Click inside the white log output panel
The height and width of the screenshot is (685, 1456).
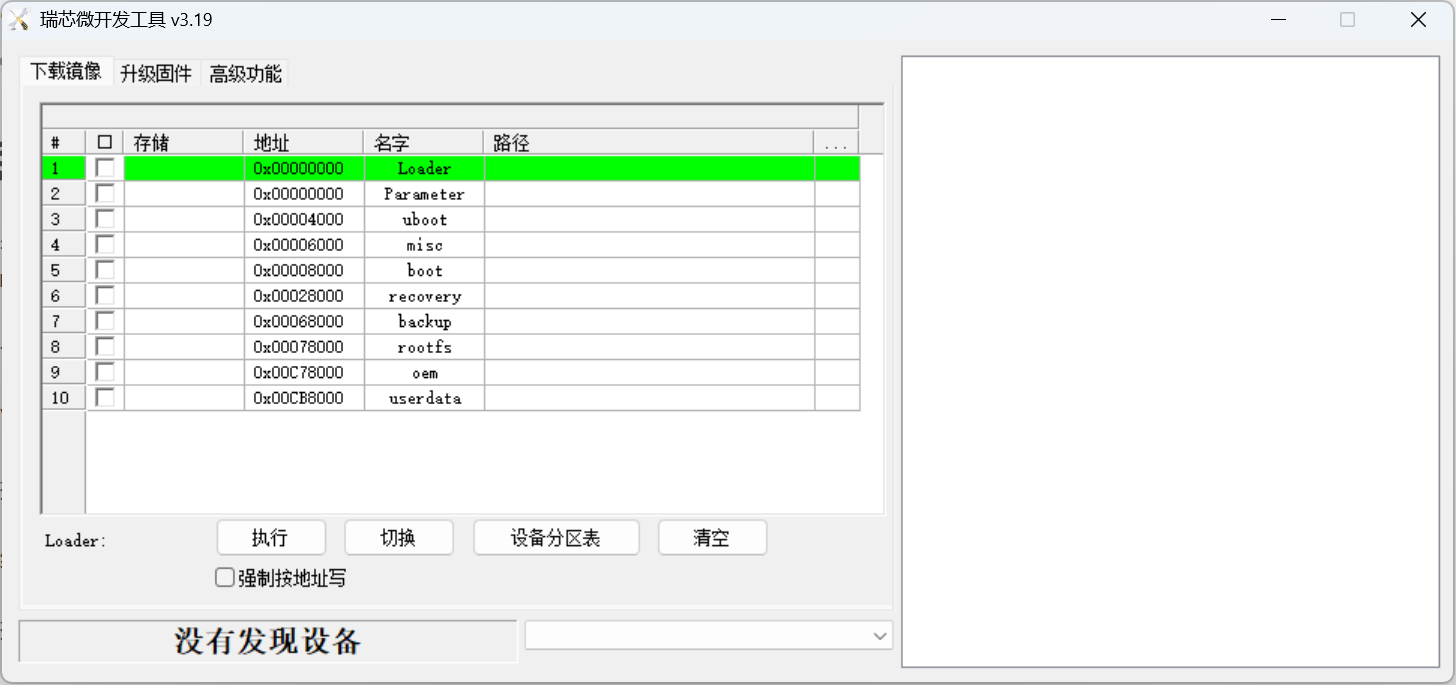tap(1170, 361)
